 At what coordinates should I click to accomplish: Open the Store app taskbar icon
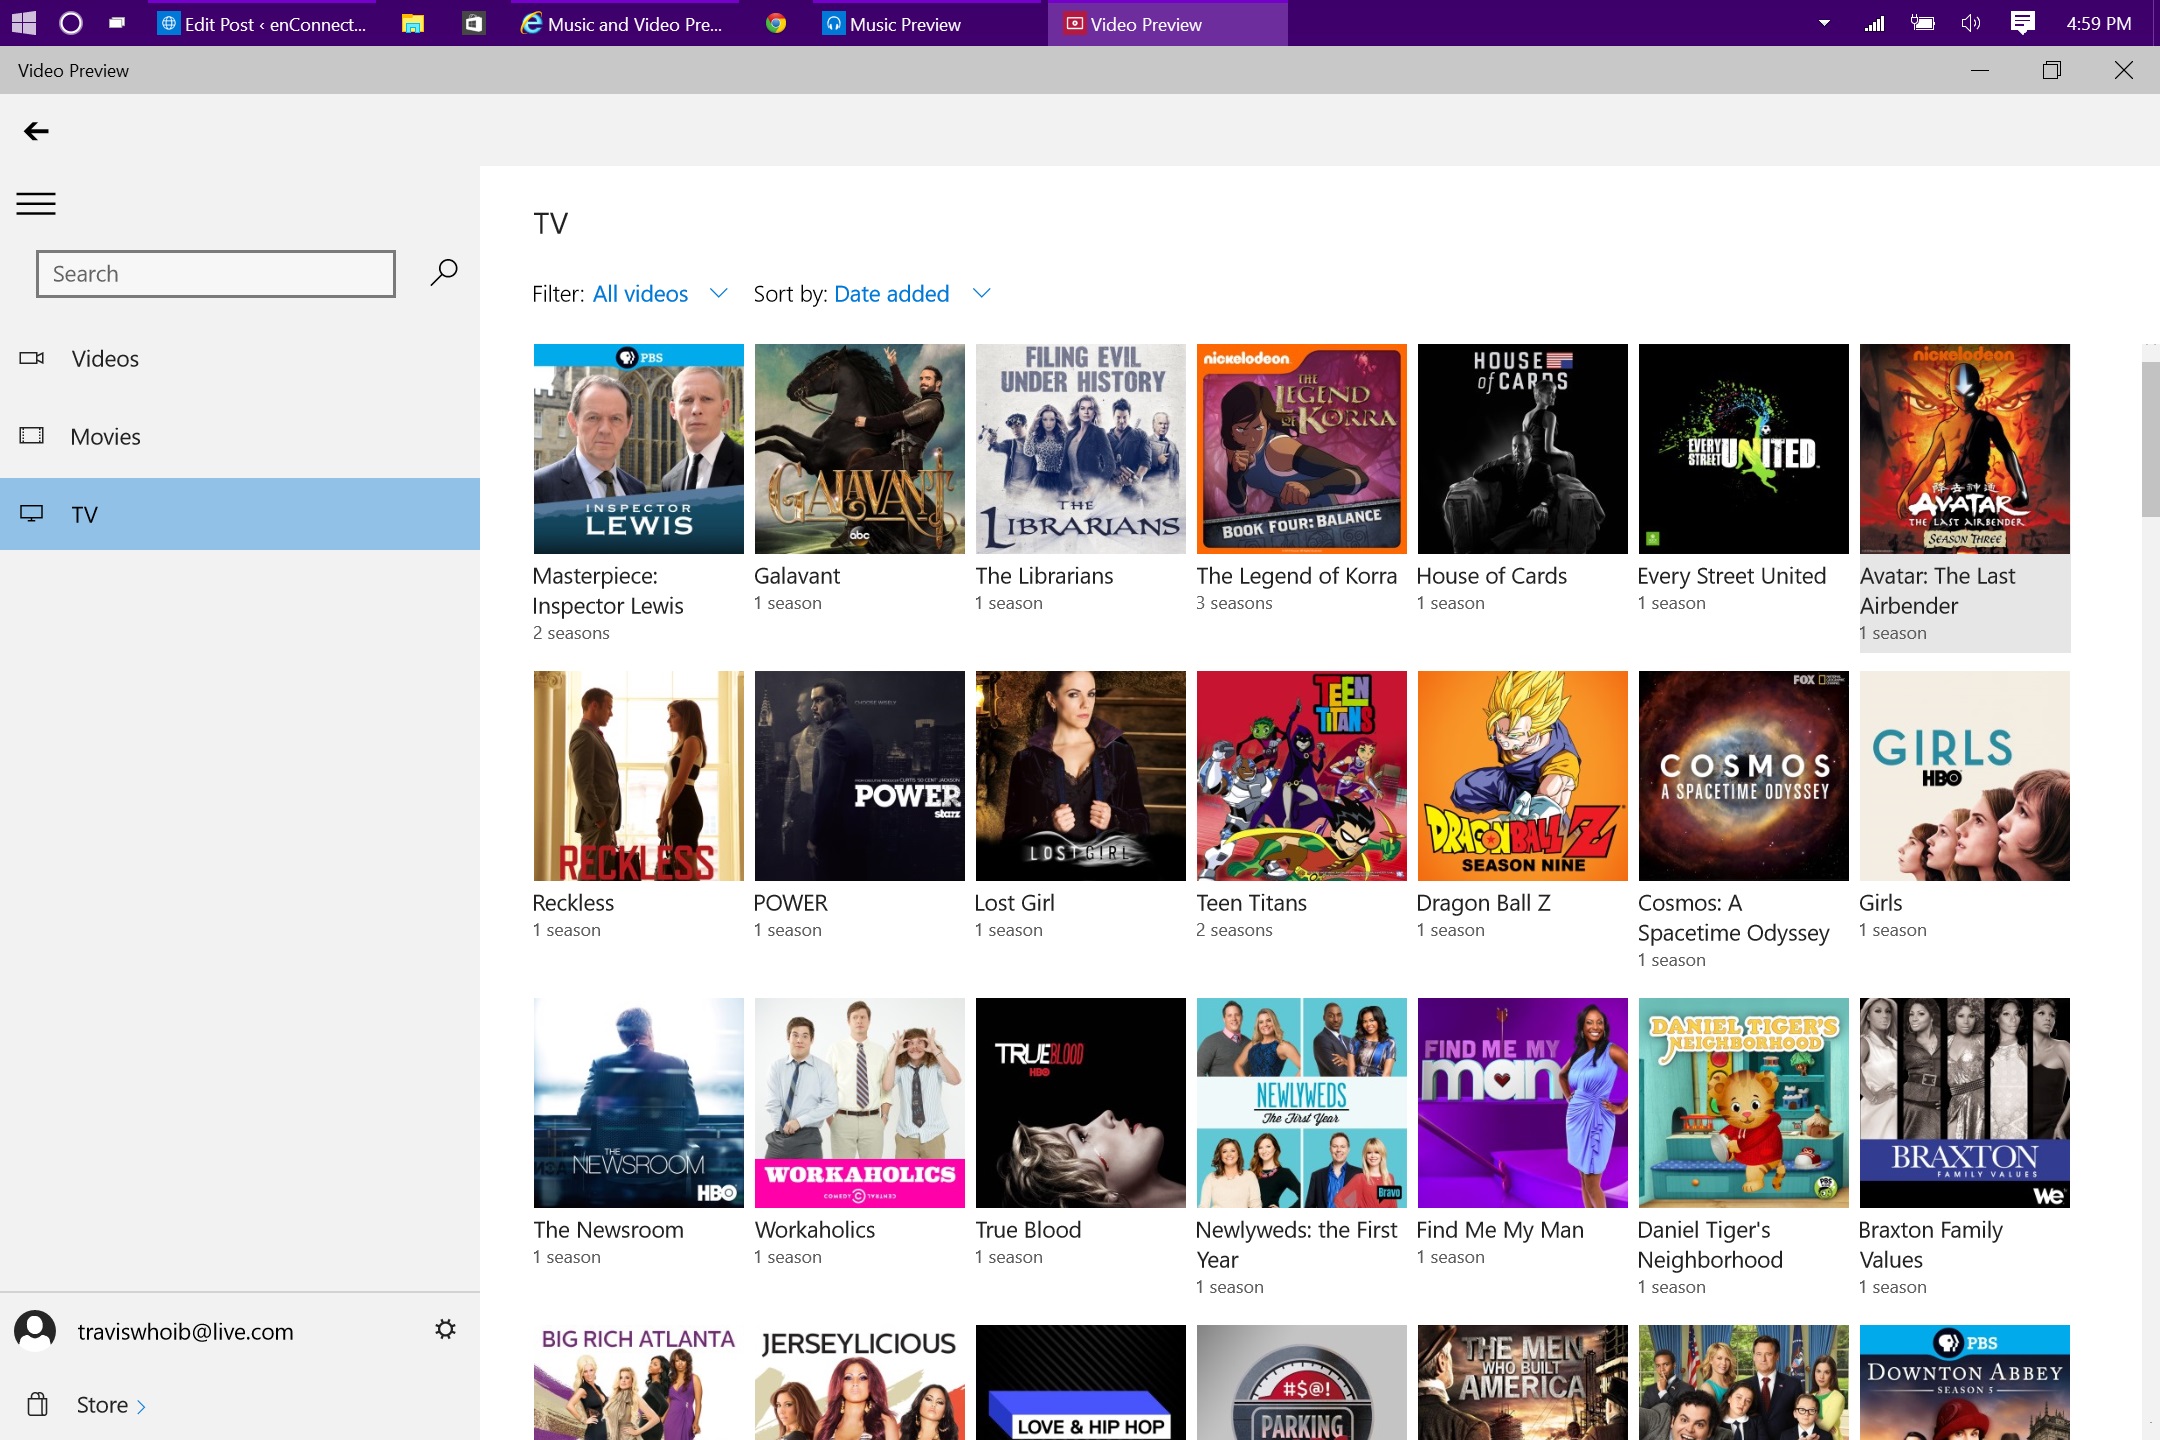click(x=474, y=24)
